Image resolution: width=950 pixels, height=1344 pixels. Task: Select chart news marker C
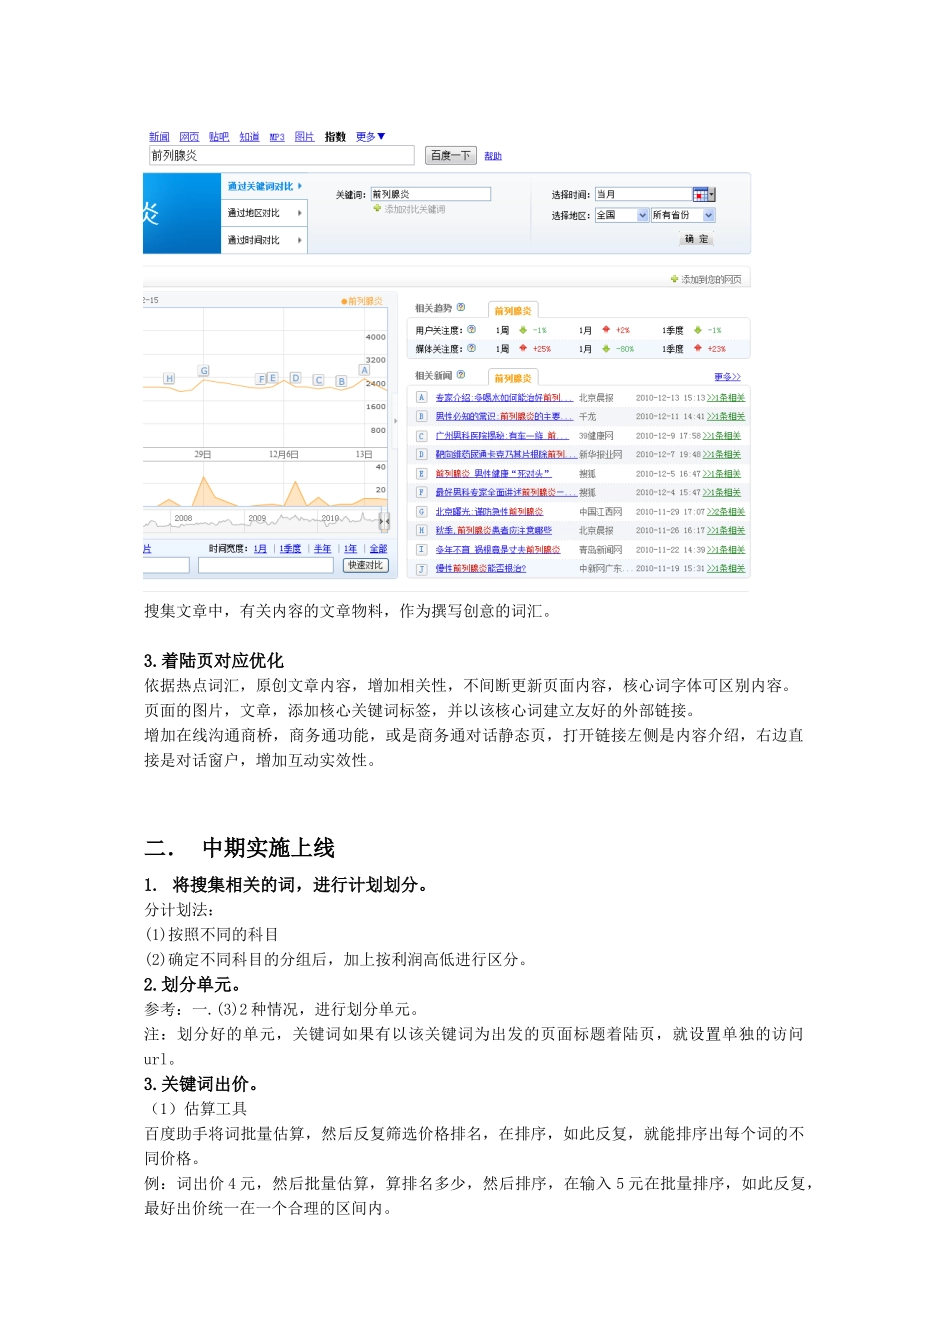tap(319, 380)
